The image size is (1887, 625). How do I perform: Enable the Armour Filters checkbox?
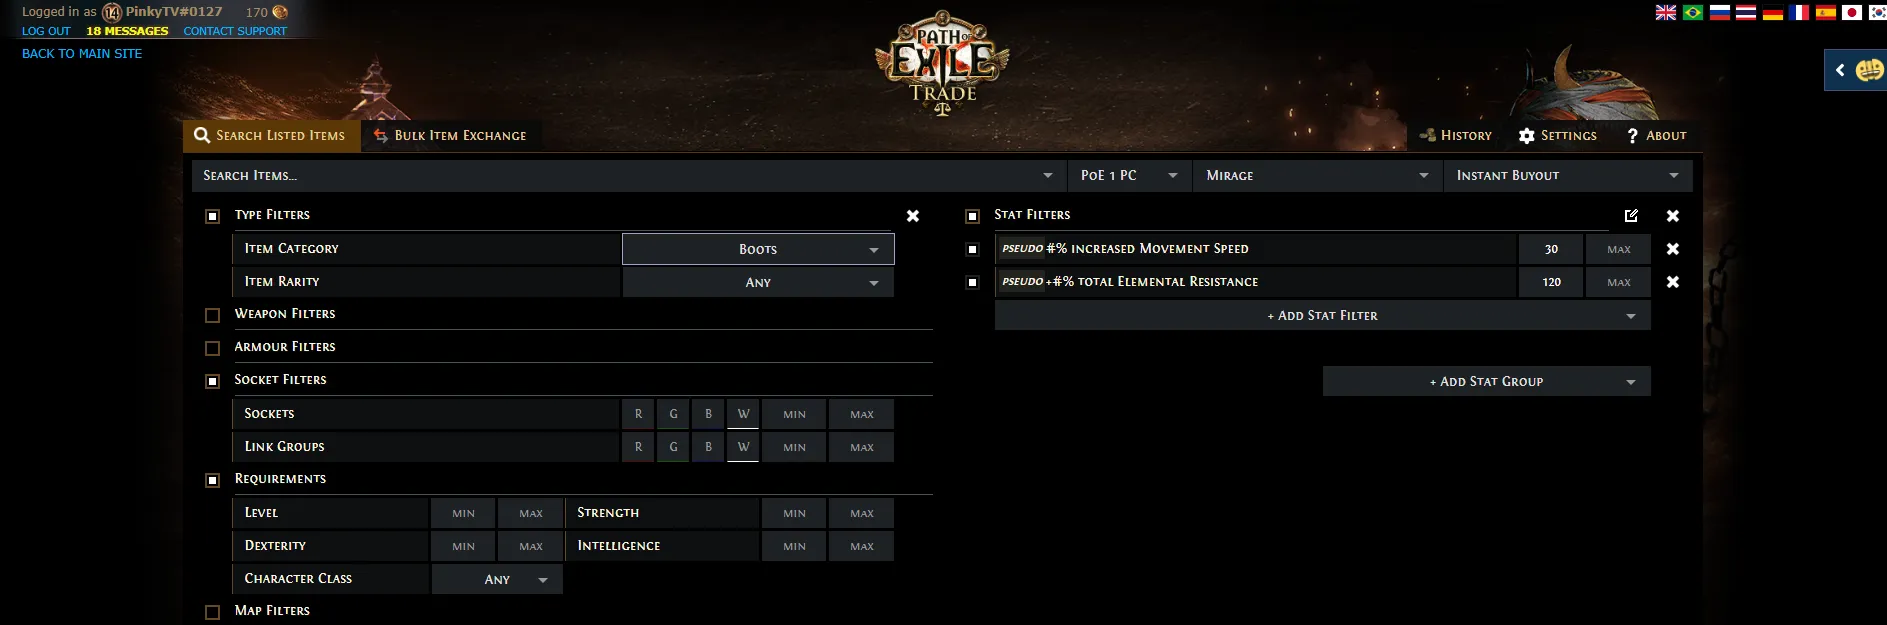point(212,348)
